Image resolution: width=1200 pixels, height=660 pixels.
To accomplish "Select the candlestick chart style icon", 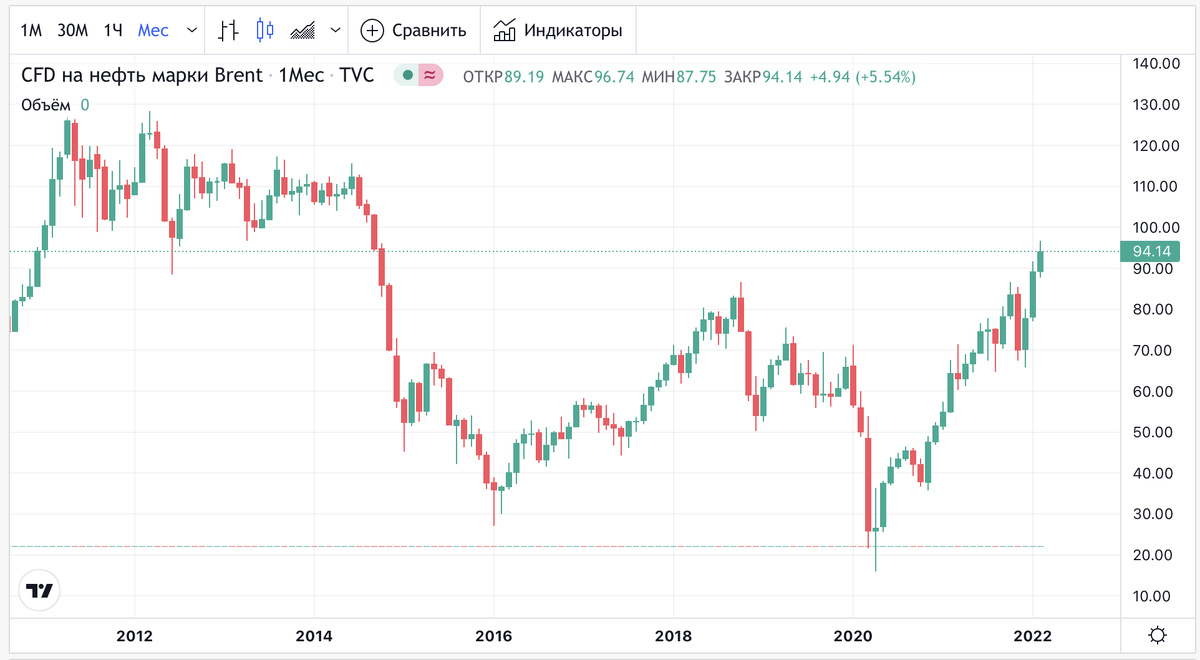I will pyautogui.click(x=265, y=30).
